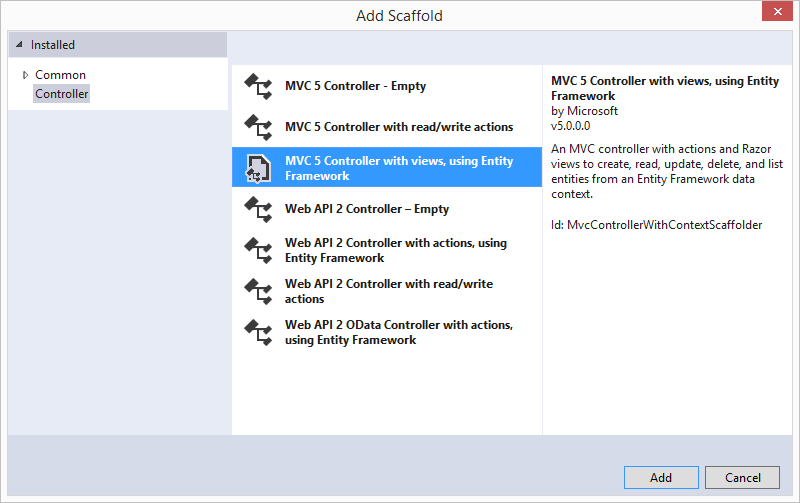Choose MVC 5 Controller - Empty template
Screen dimensions: 800x503
pyautogui.click(x=387, y=86)
